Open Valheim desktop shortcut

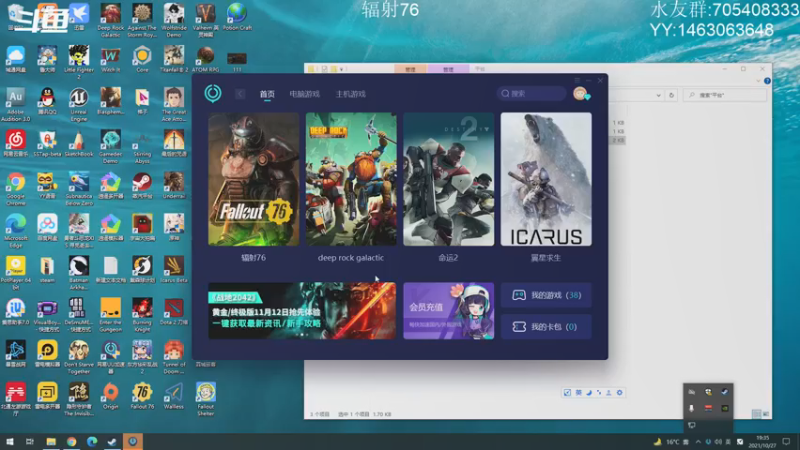click(206, 20)
